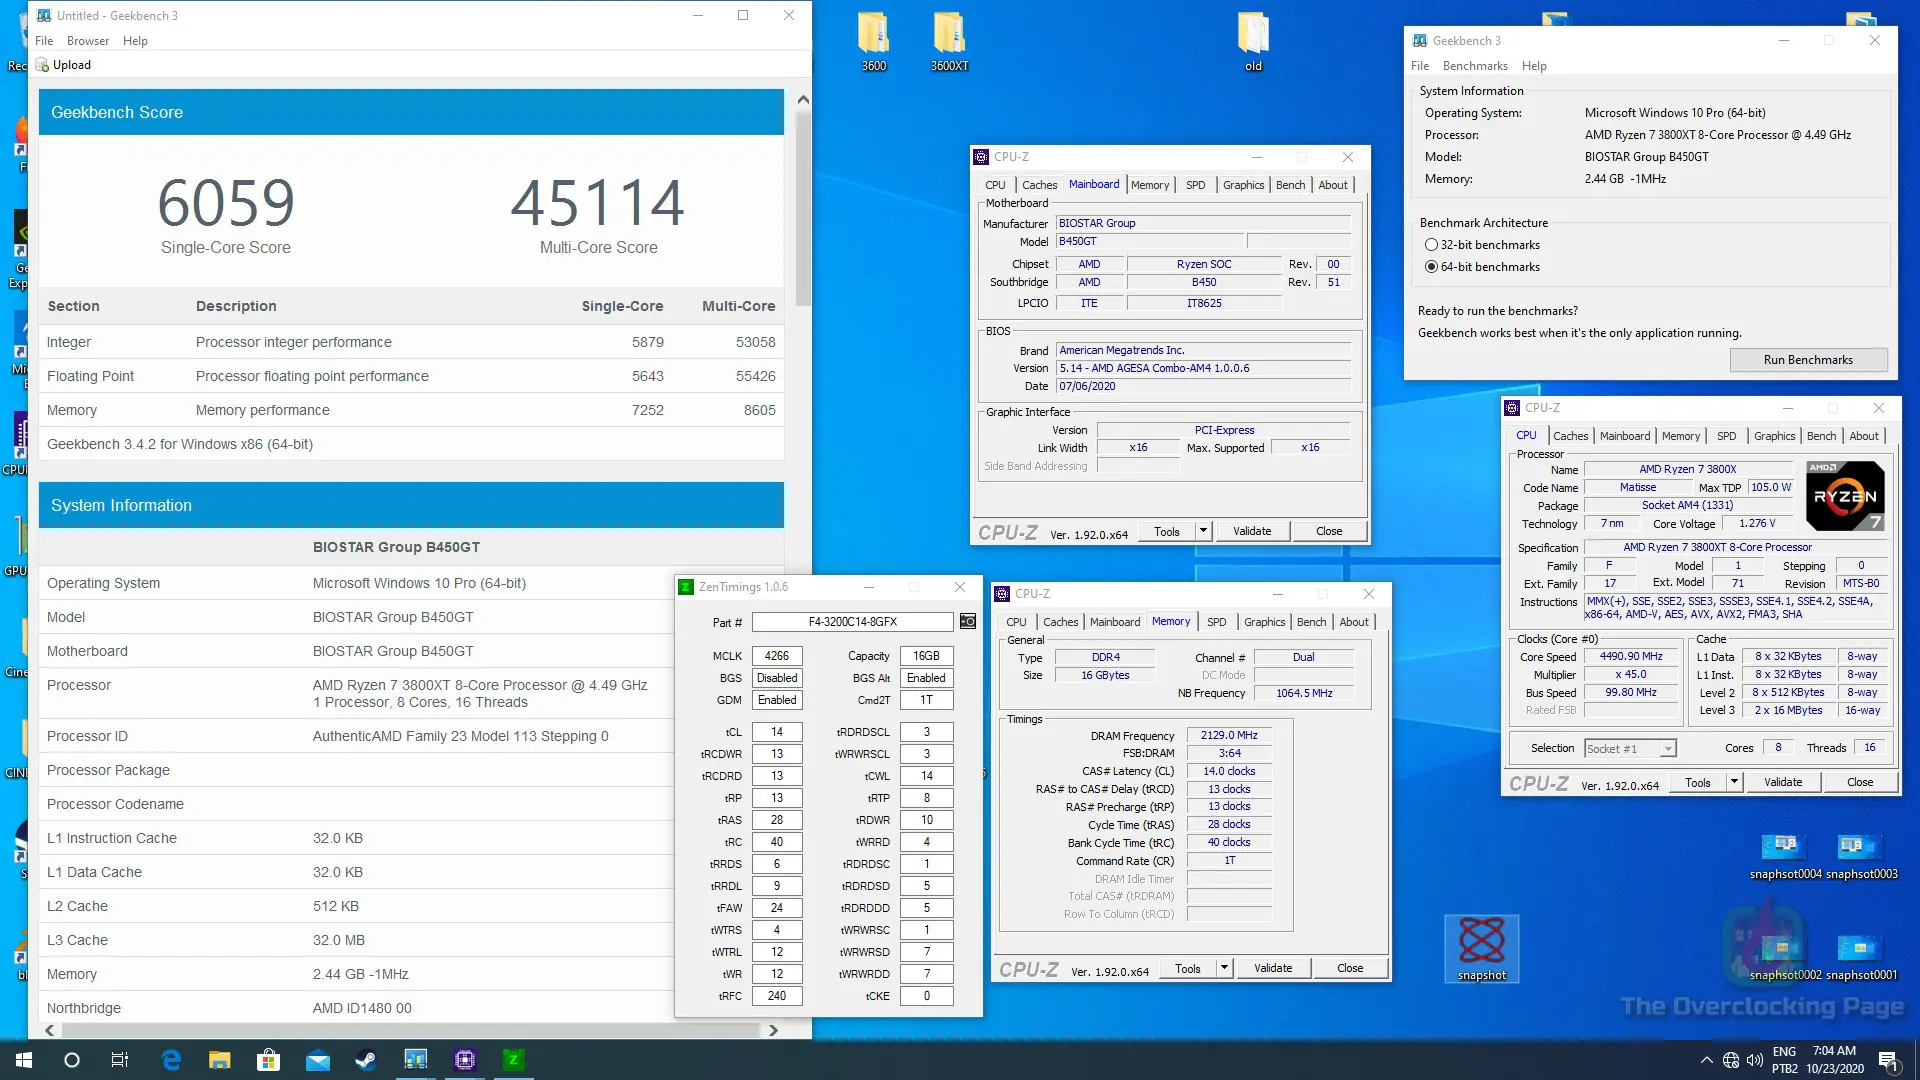This screenshot has width=1920, height=1080.
Task: Open Microsoft Store from the taskbar
Action: pos(269,1060)
